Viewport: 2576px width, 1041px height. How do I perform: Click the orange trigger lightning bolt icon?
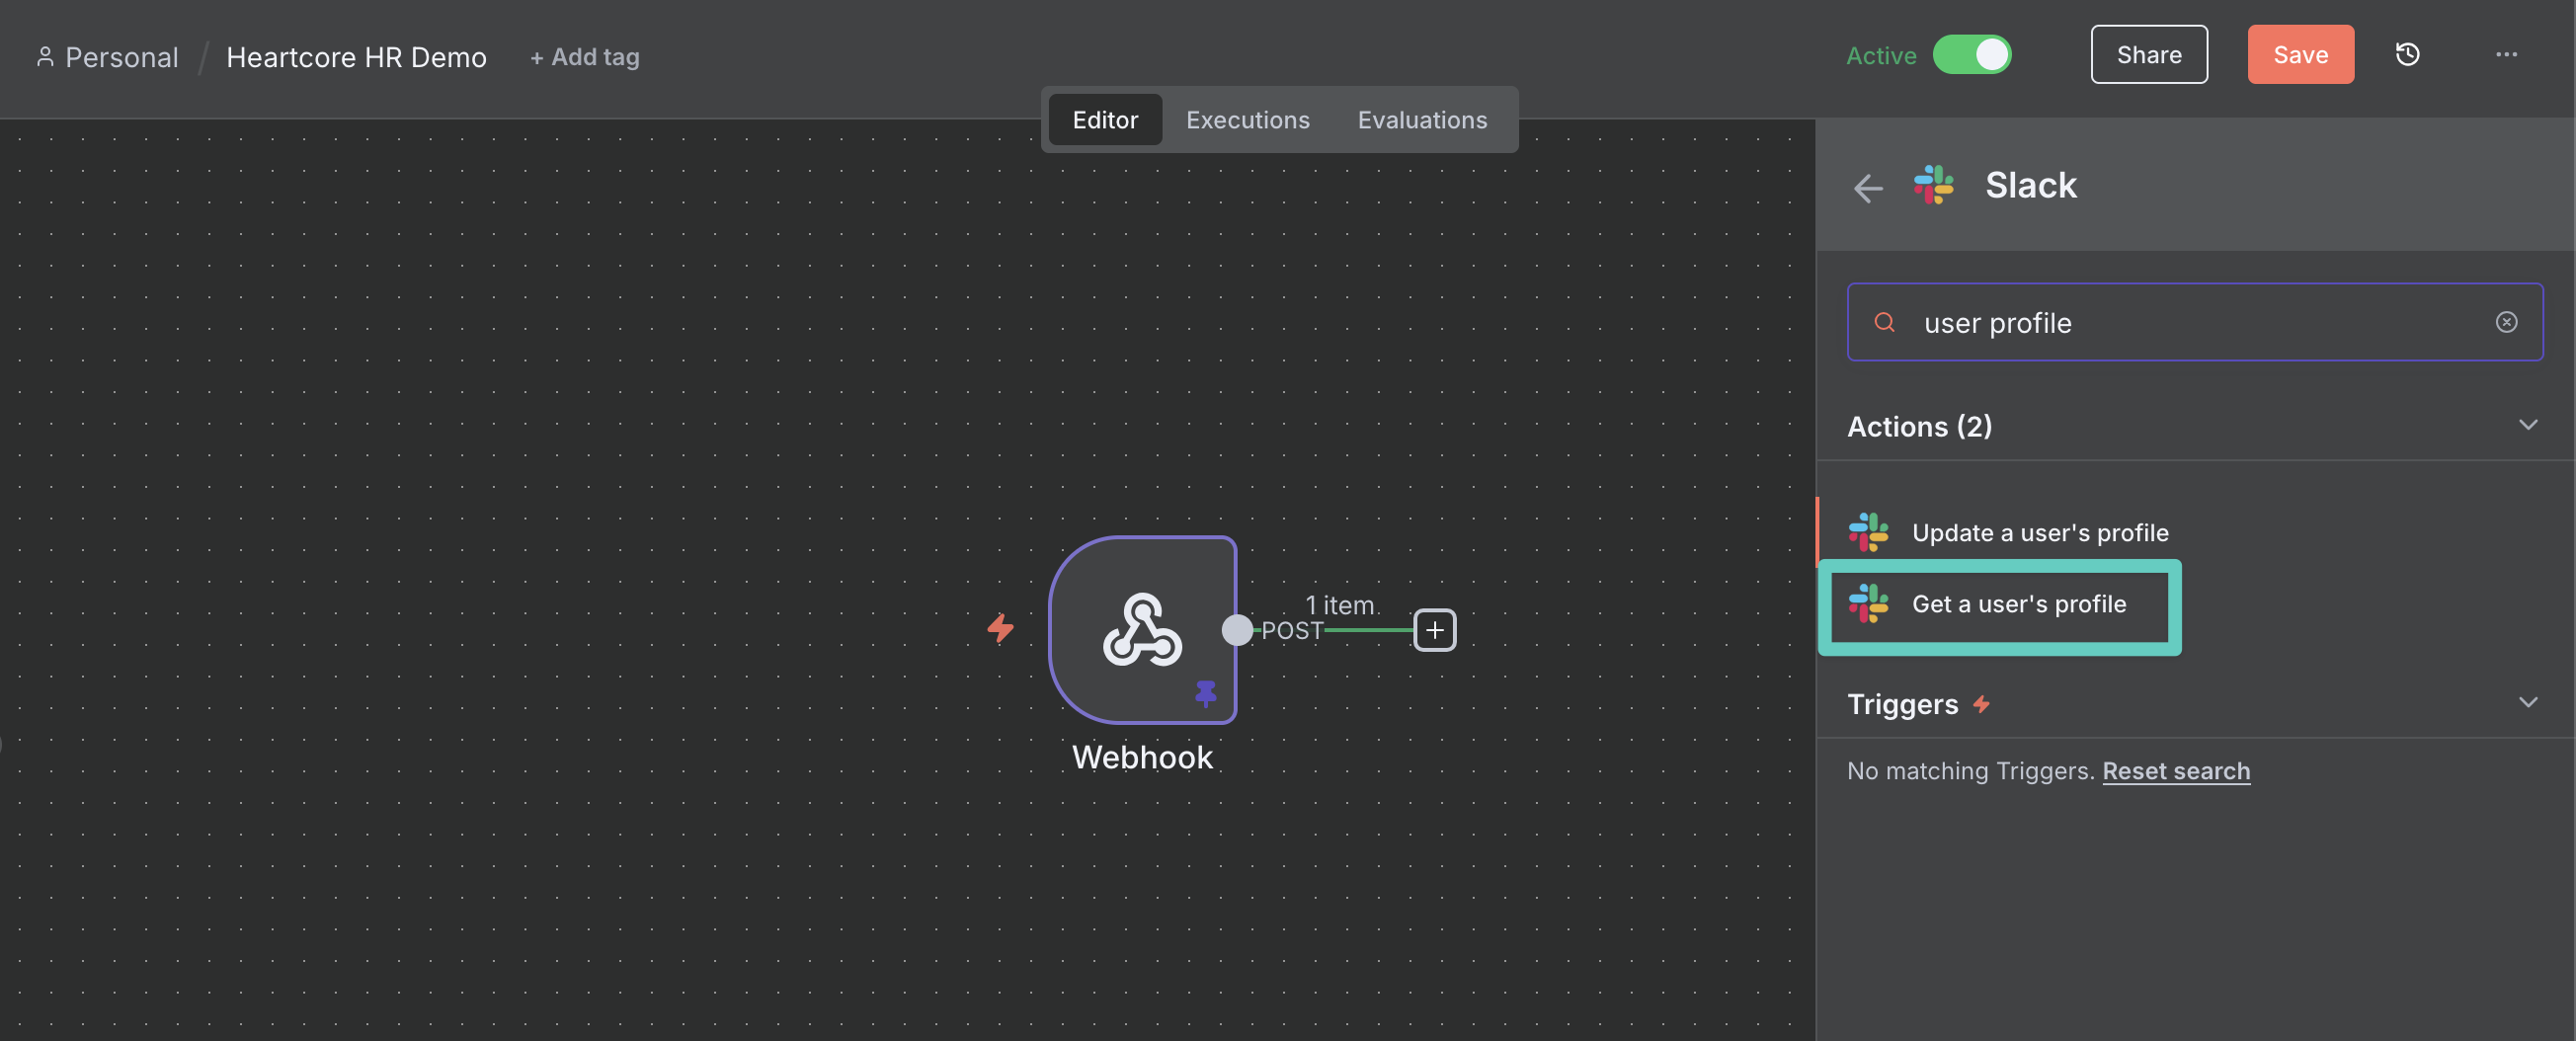(1000, 628)
